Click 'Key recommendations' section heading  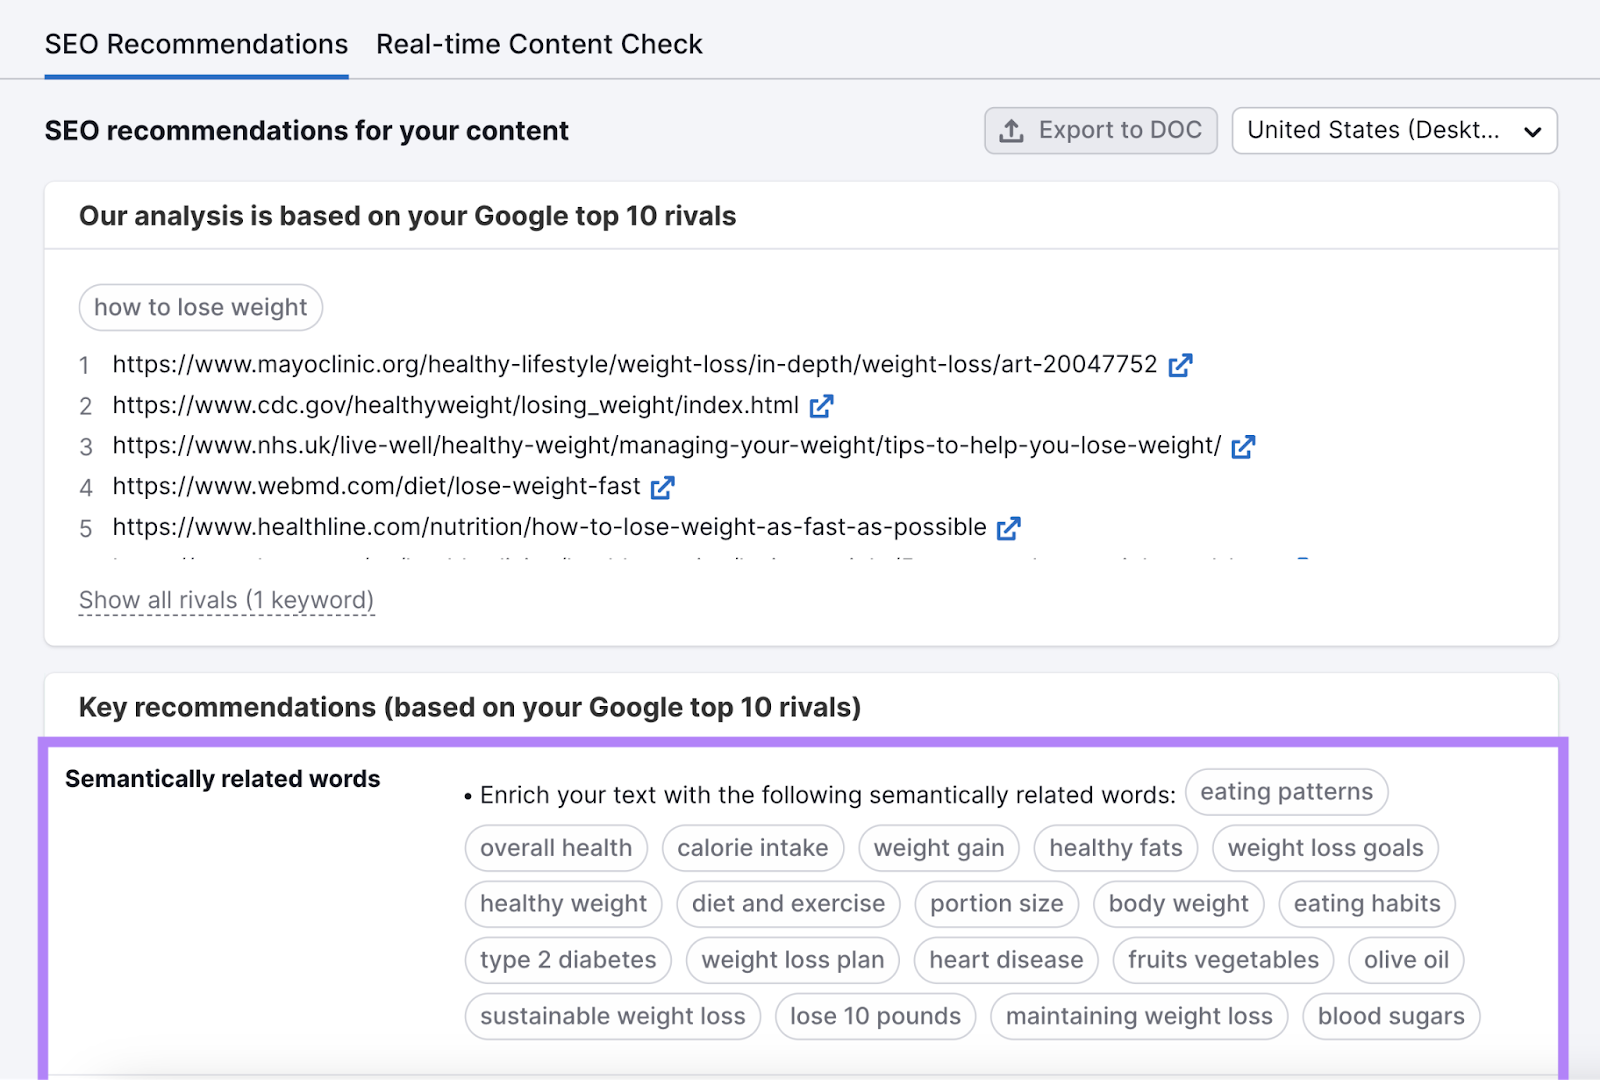tap(470, 707)
